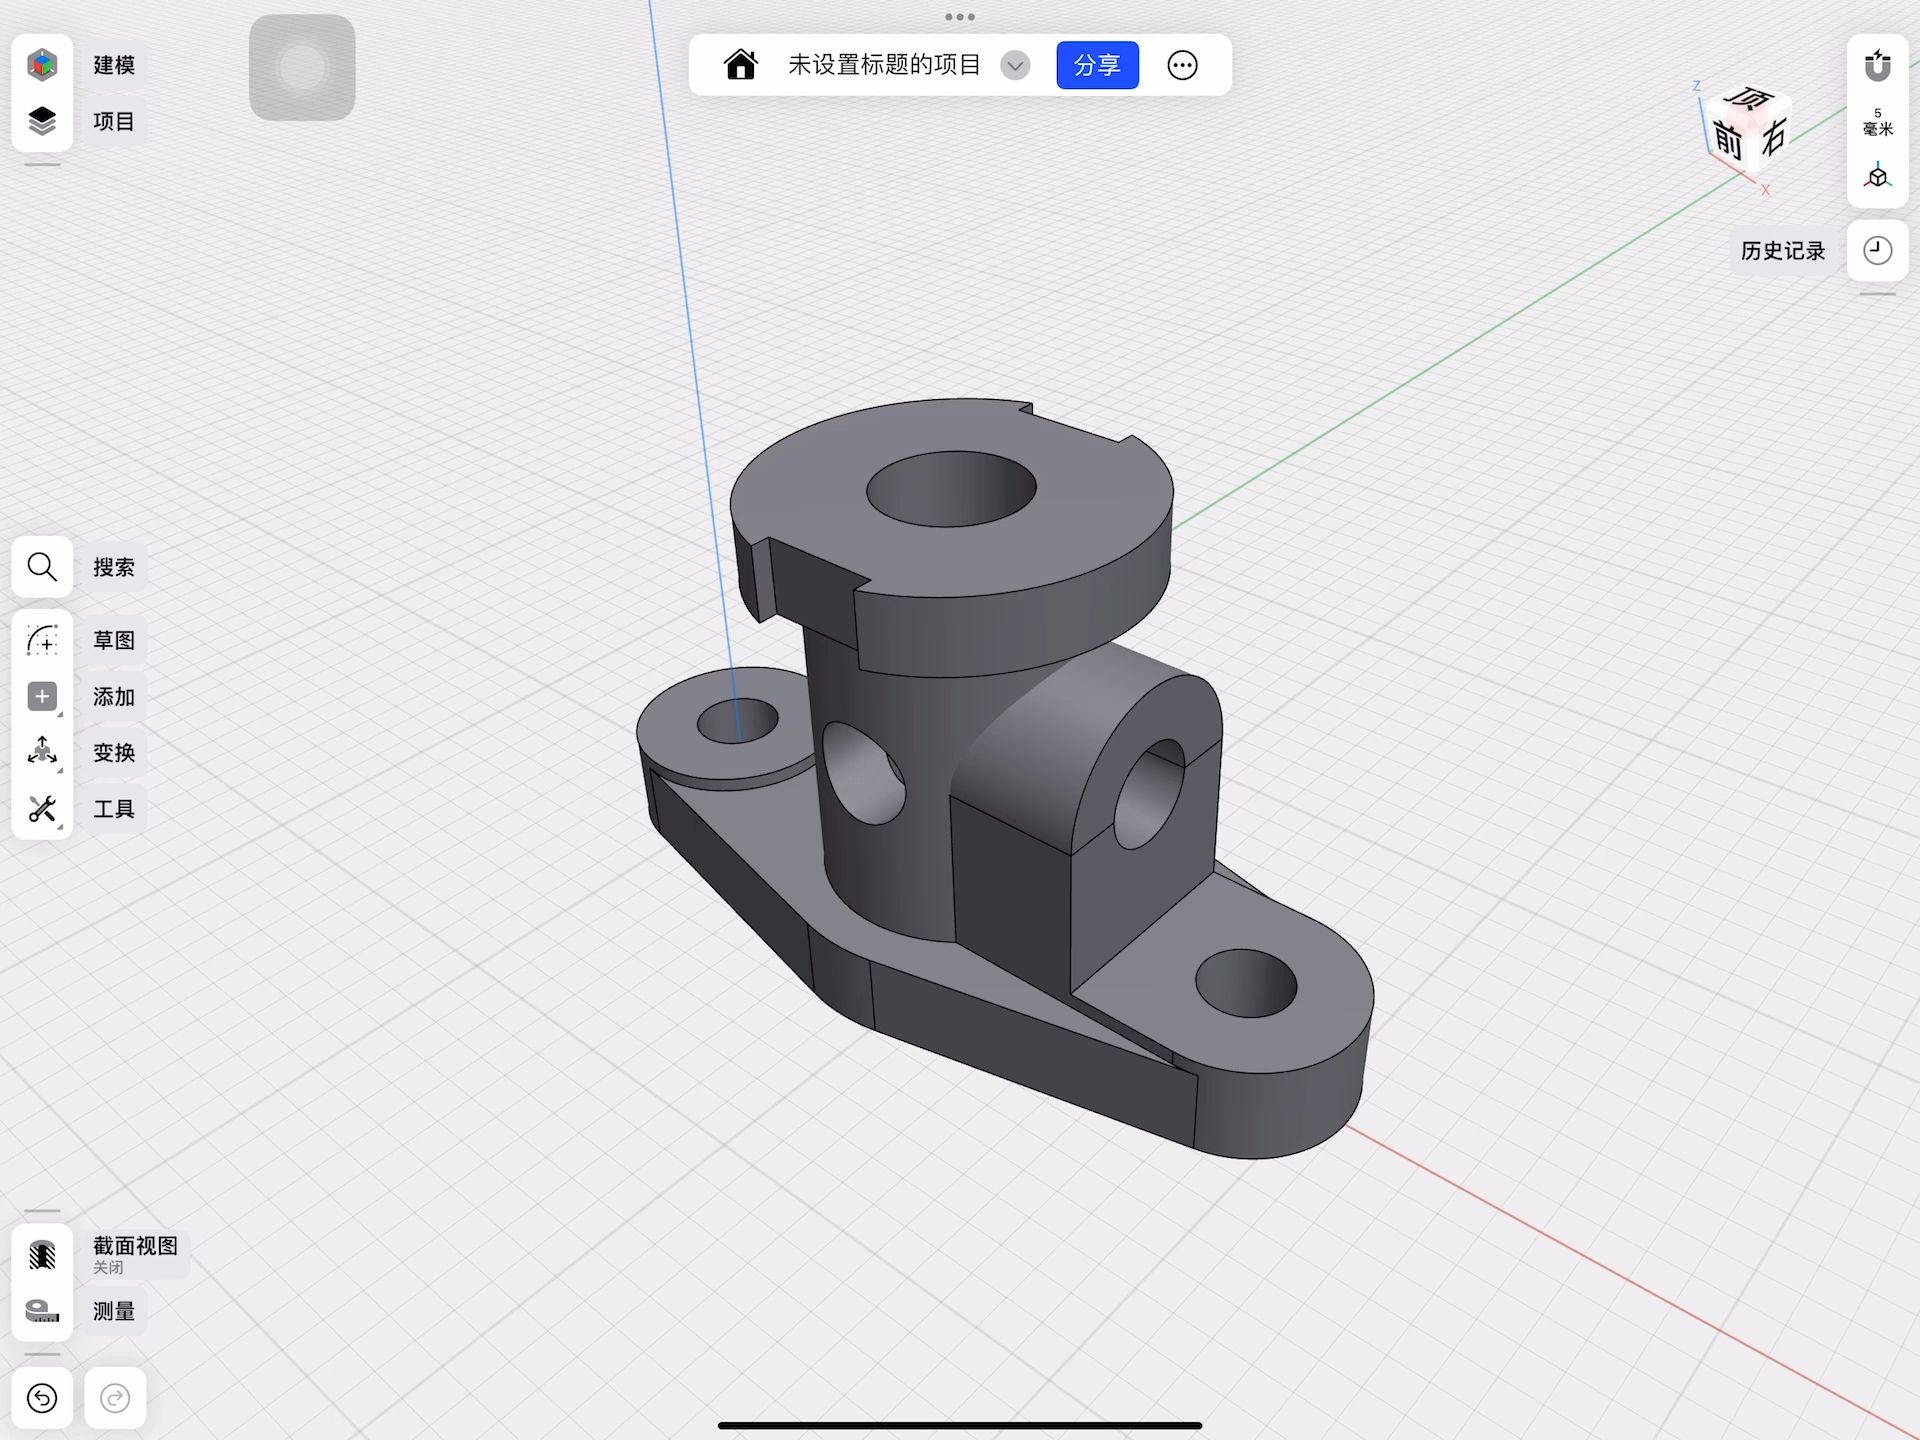Viewport: 1920px width, 1440px height.
Task: Switch to 建模 (Modeling) view
Action: [x=42, y=64]
